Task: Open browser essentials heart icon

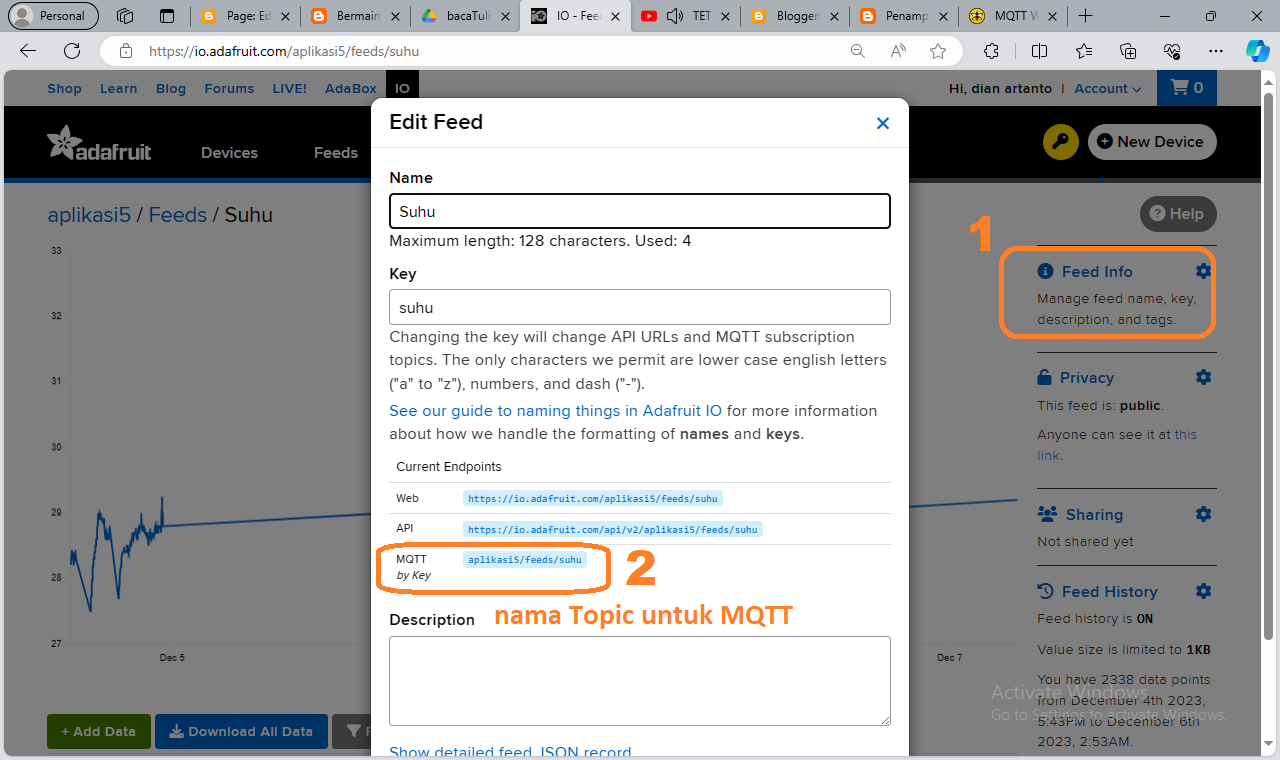Action: pyautogui.click(x=1173, y=51)
